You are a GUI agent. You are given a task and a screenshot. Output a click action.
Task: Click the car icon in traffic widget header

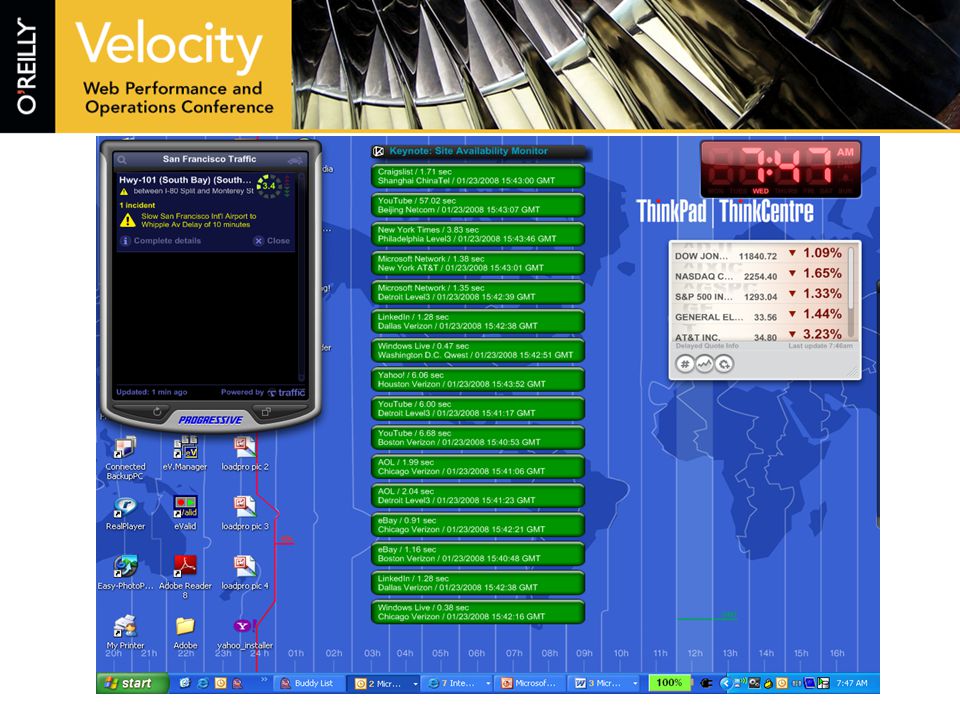294,160
